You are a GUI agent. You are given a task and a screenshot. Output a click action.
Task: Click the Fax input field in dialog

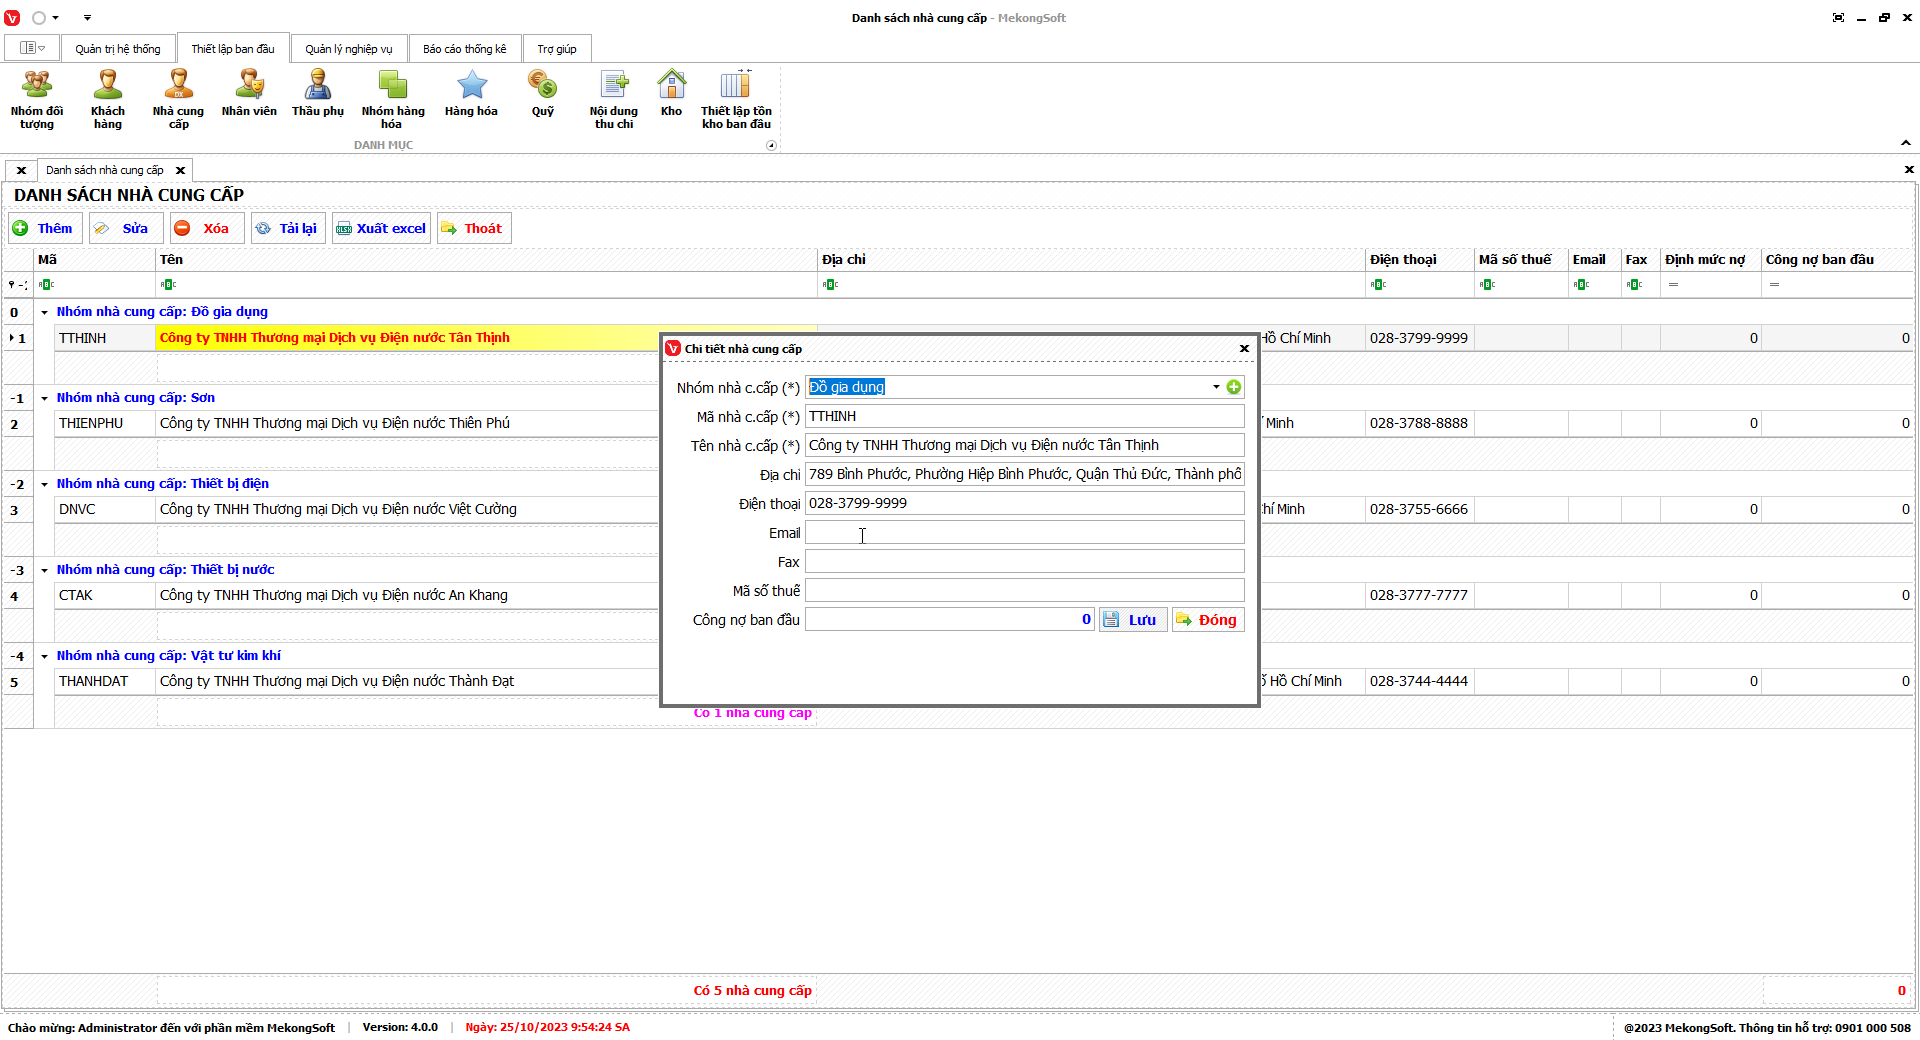coord(1025,562)
